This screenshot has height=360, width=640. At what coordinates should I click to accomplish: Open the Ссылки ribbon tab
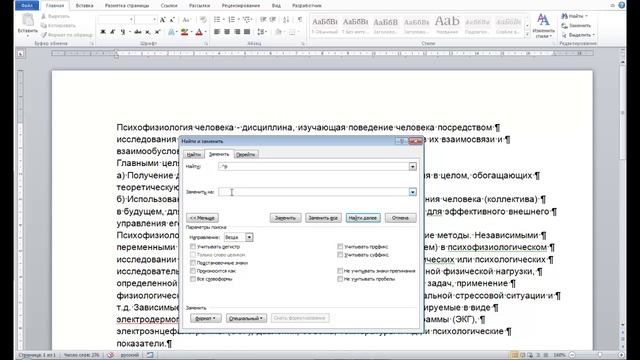click(169, 6)
